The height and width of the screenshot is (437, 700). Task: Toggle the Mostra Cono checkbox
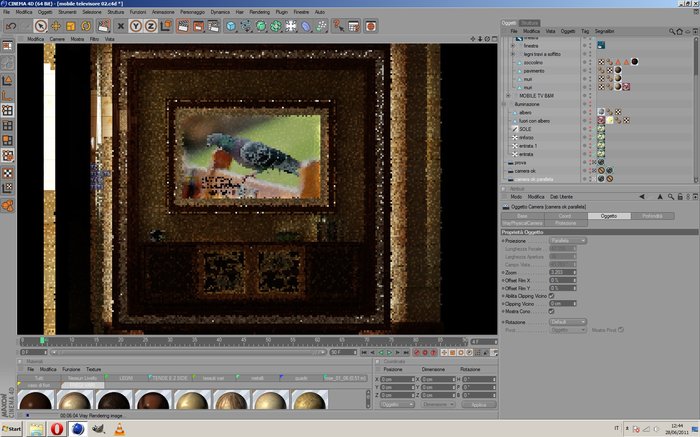click(551, 311)
